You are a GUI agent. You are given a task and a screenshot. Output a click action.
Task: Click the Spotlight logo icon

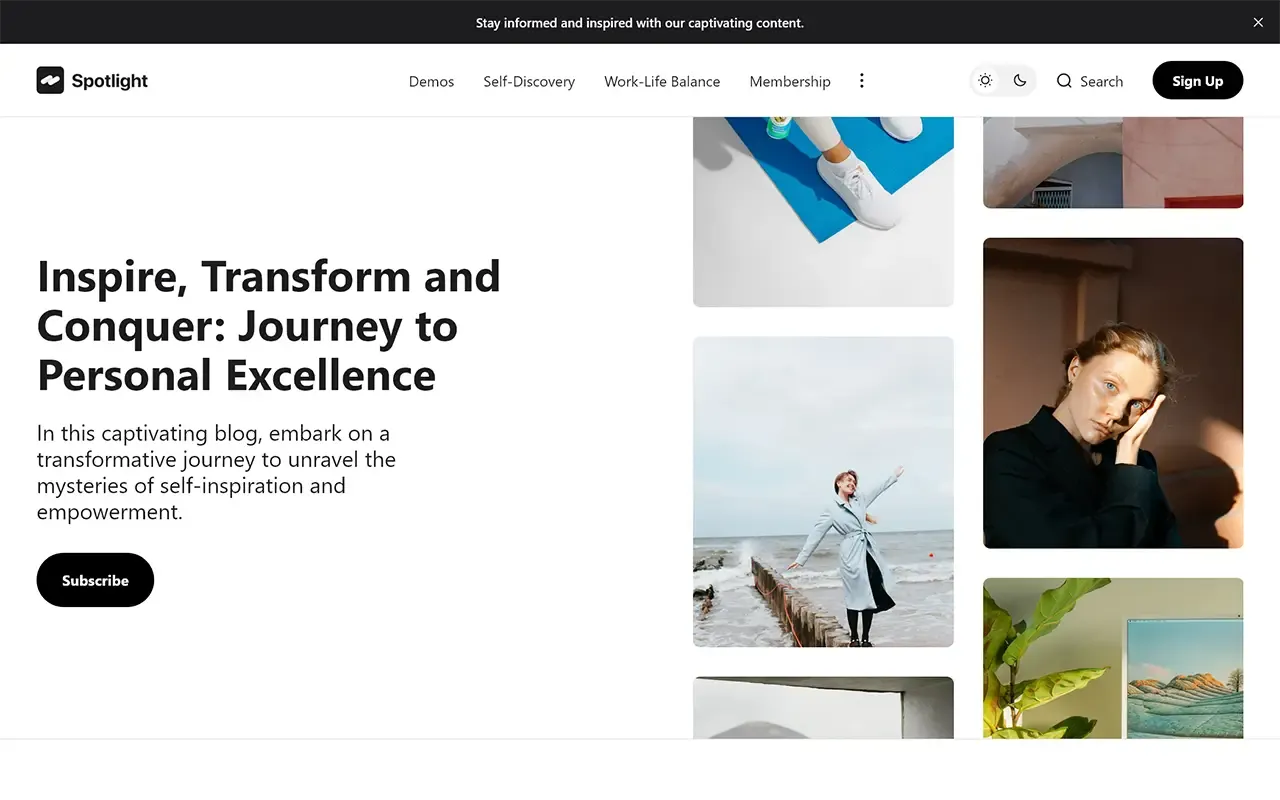50,80
